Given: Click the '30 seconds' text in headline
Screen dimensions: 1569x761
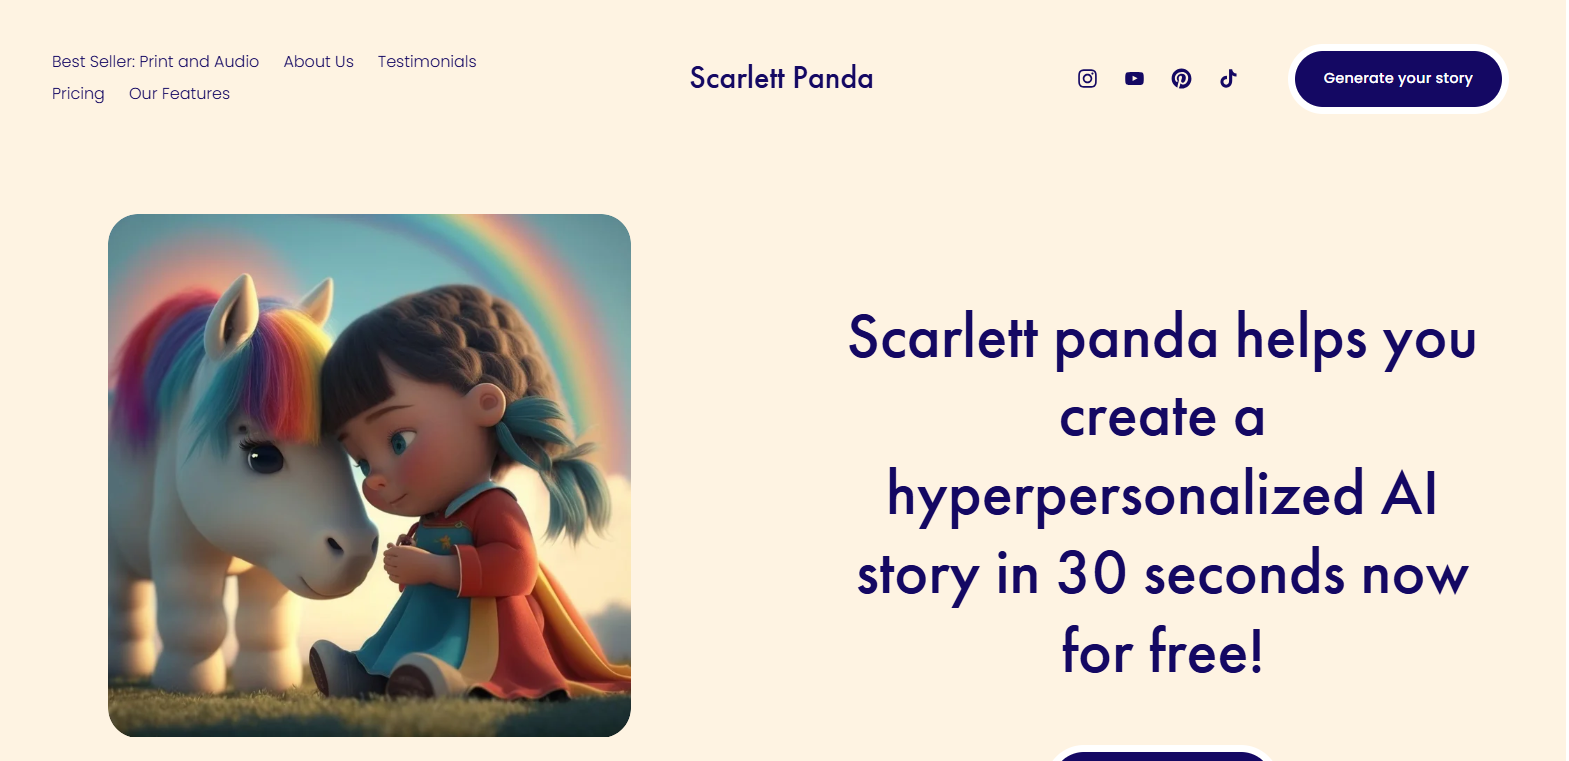Looking at the screenshot, I should 1200,574.
